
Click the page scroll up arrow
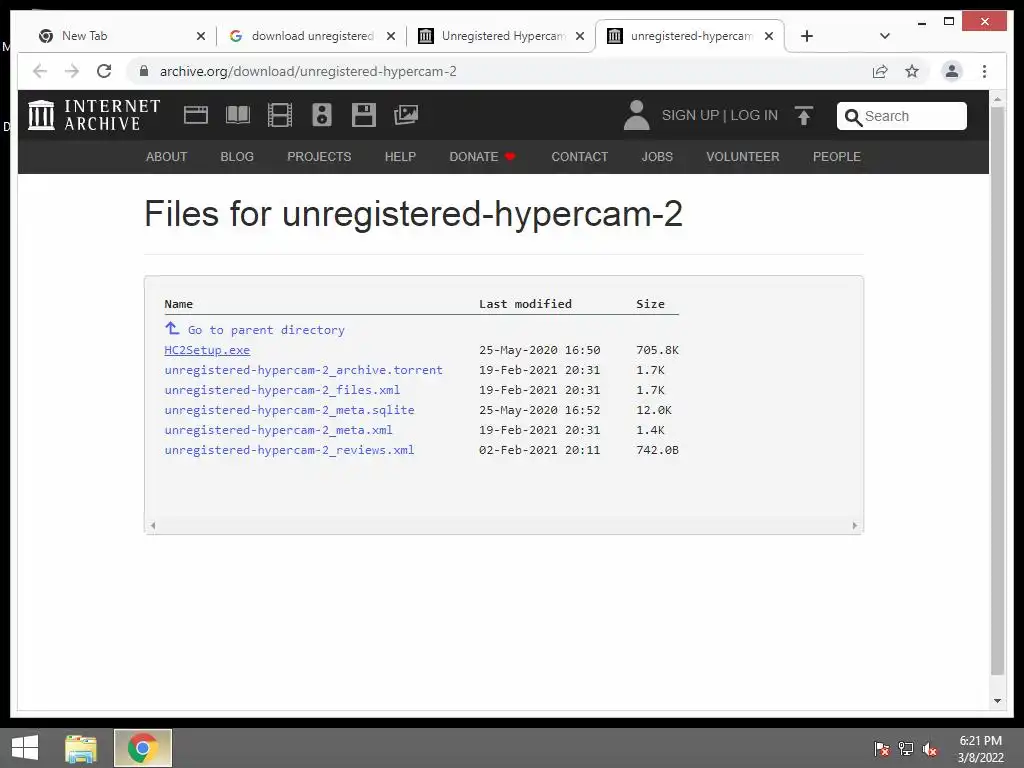(997, 99)
